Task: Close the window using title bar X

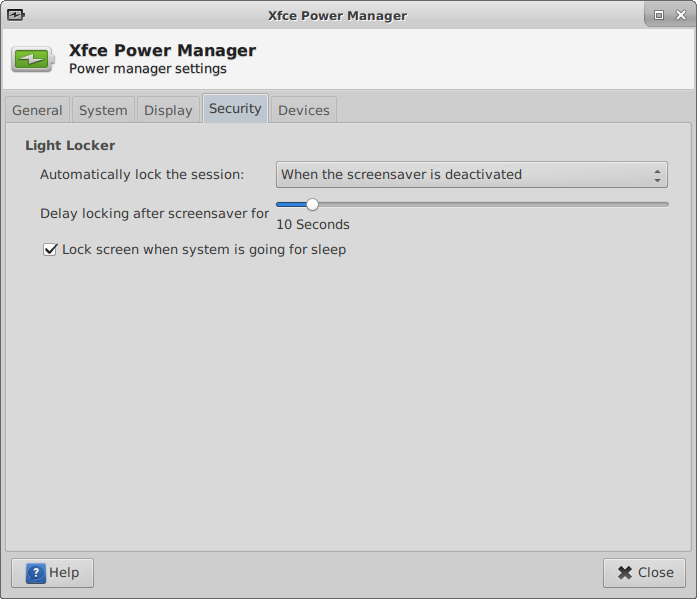Action: pos(680,15)
